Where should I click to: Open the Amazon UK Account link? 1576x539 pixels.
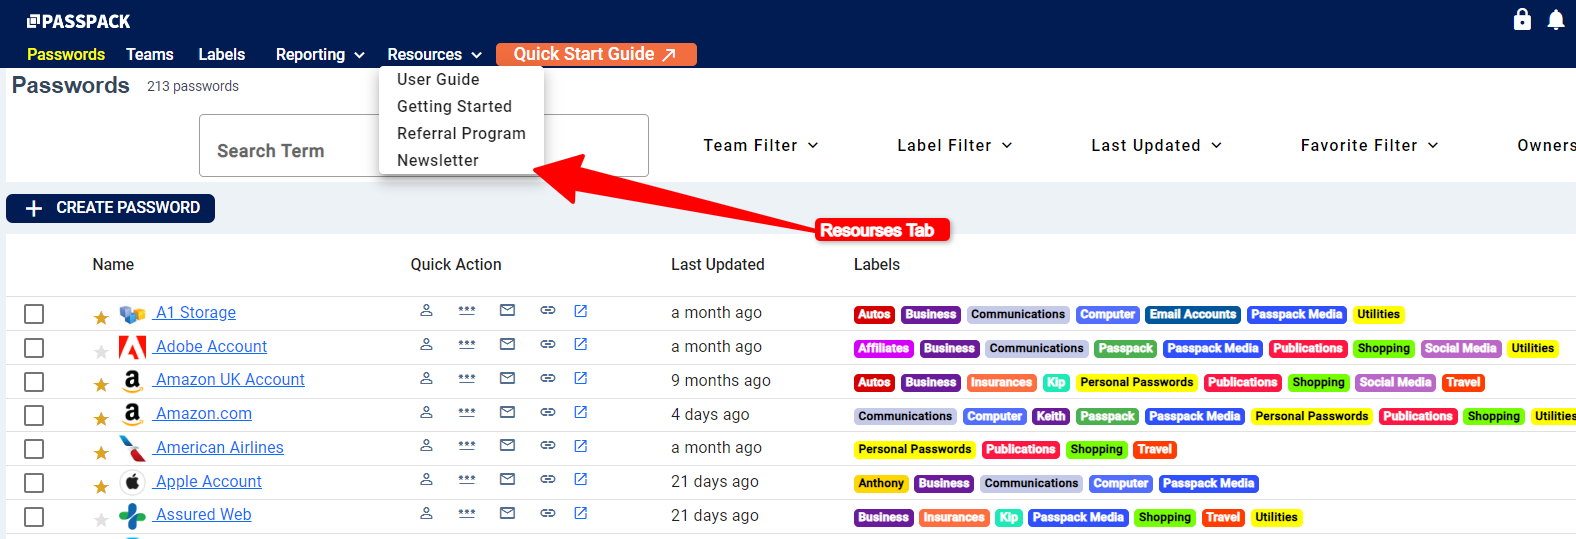229,379
